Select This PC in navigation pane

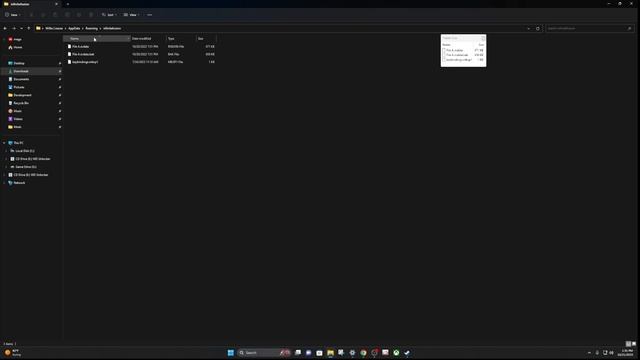(18, 143)
